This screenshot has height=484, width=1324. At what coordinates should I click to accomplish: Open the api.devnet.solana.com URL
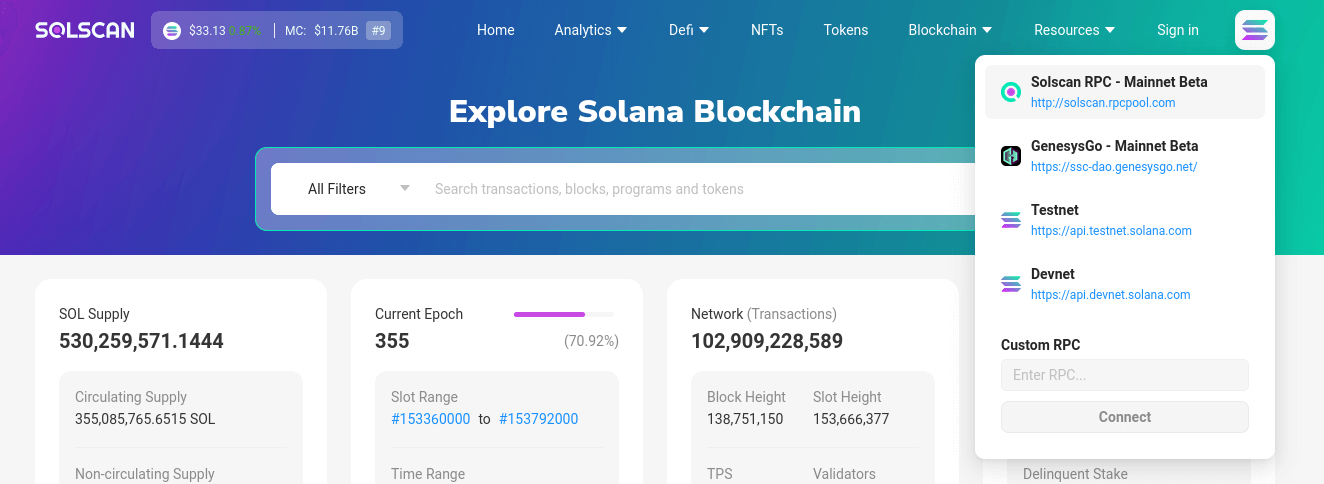(1110, 295)
